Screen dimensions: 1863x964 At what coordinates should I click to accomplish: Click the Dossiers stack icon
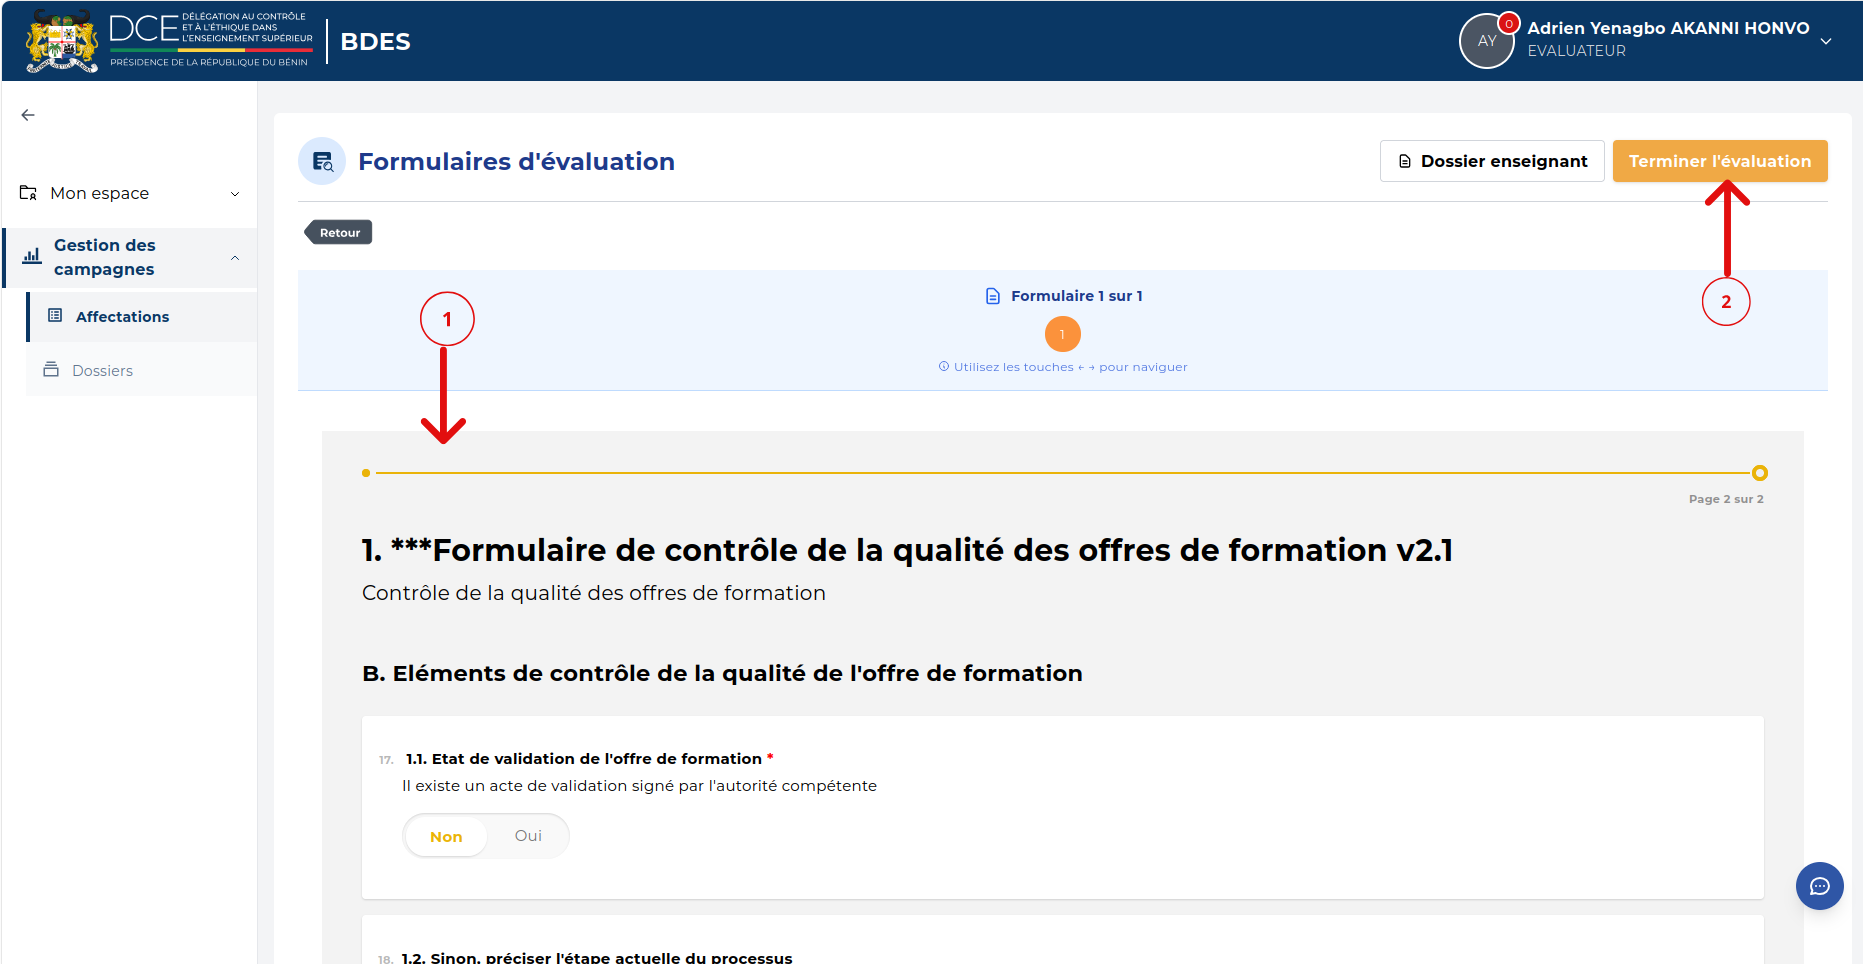pos(51,370)
